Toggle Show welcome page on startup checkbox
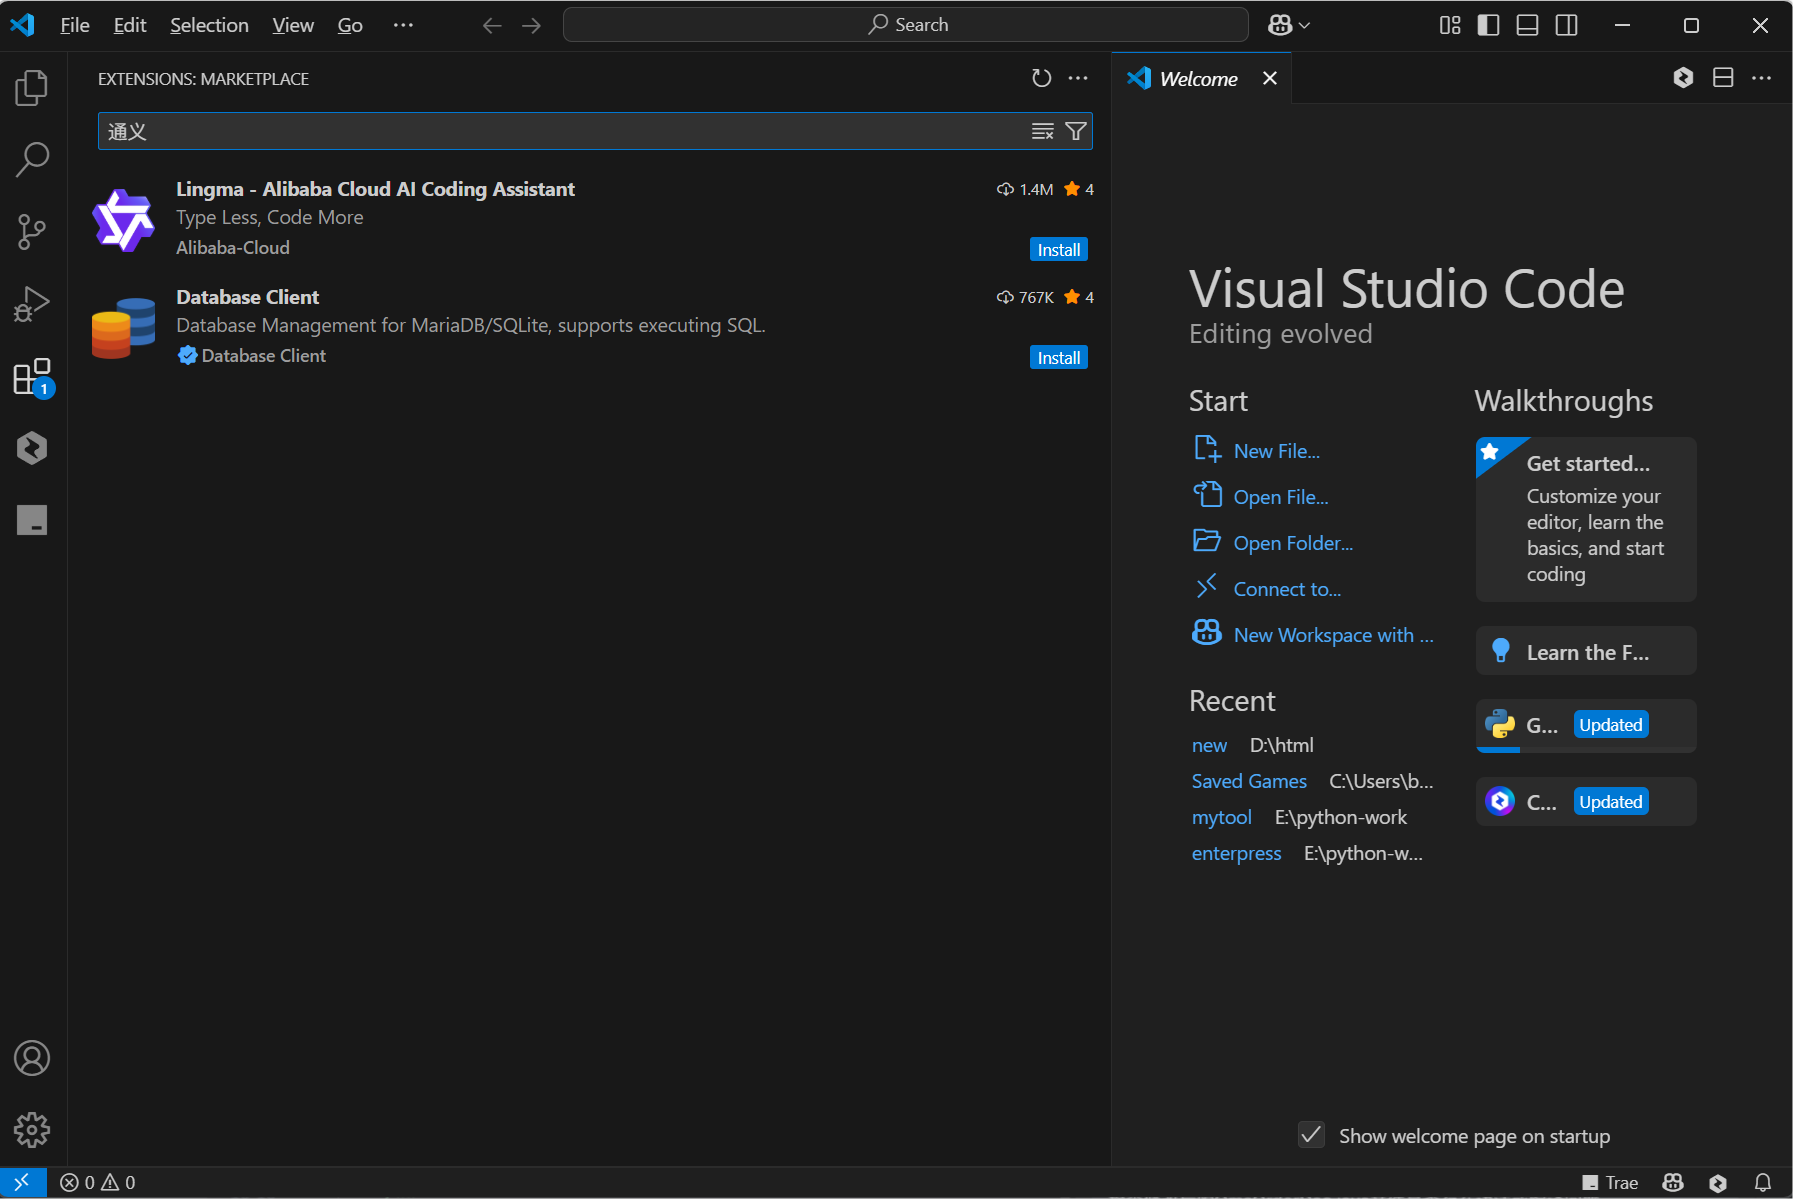The height and width of the screenshot is (1199, 1793). tap(1311, 1135)
